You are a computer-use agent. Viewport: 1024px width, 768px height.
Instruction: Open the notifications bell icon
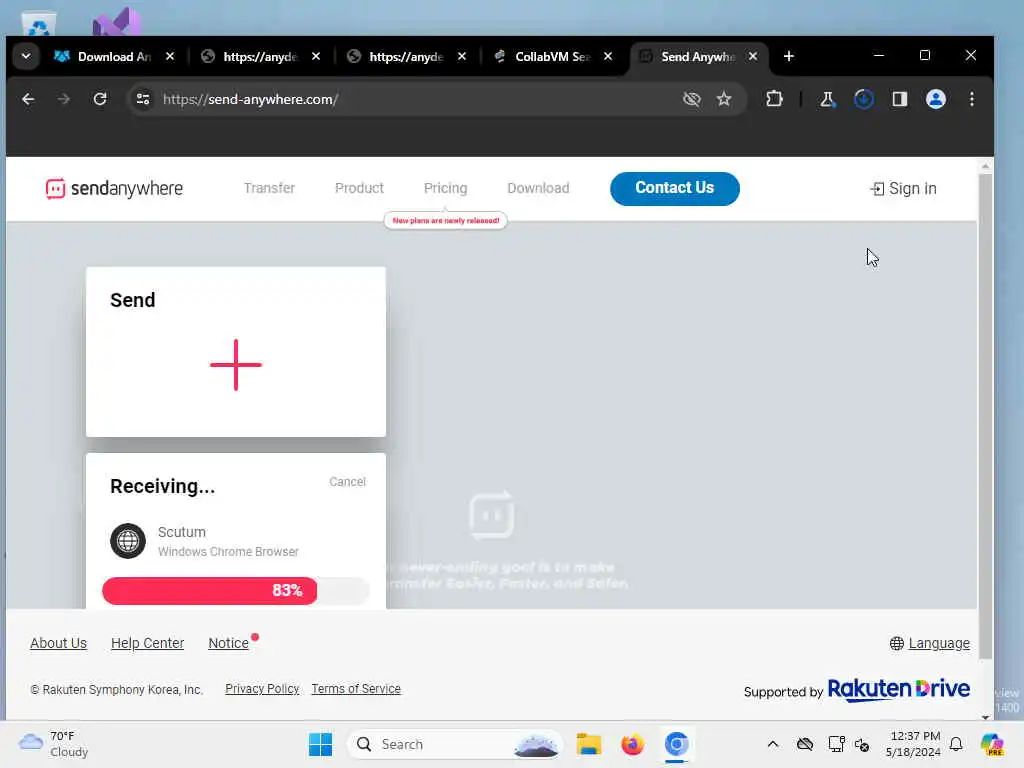pyautogui.click(x=956, y=744)
